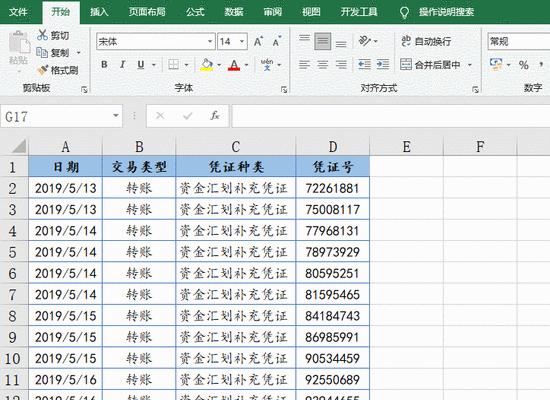Screen dimensions: 550x400
Task: Align text right
Action: click(341, 65)
